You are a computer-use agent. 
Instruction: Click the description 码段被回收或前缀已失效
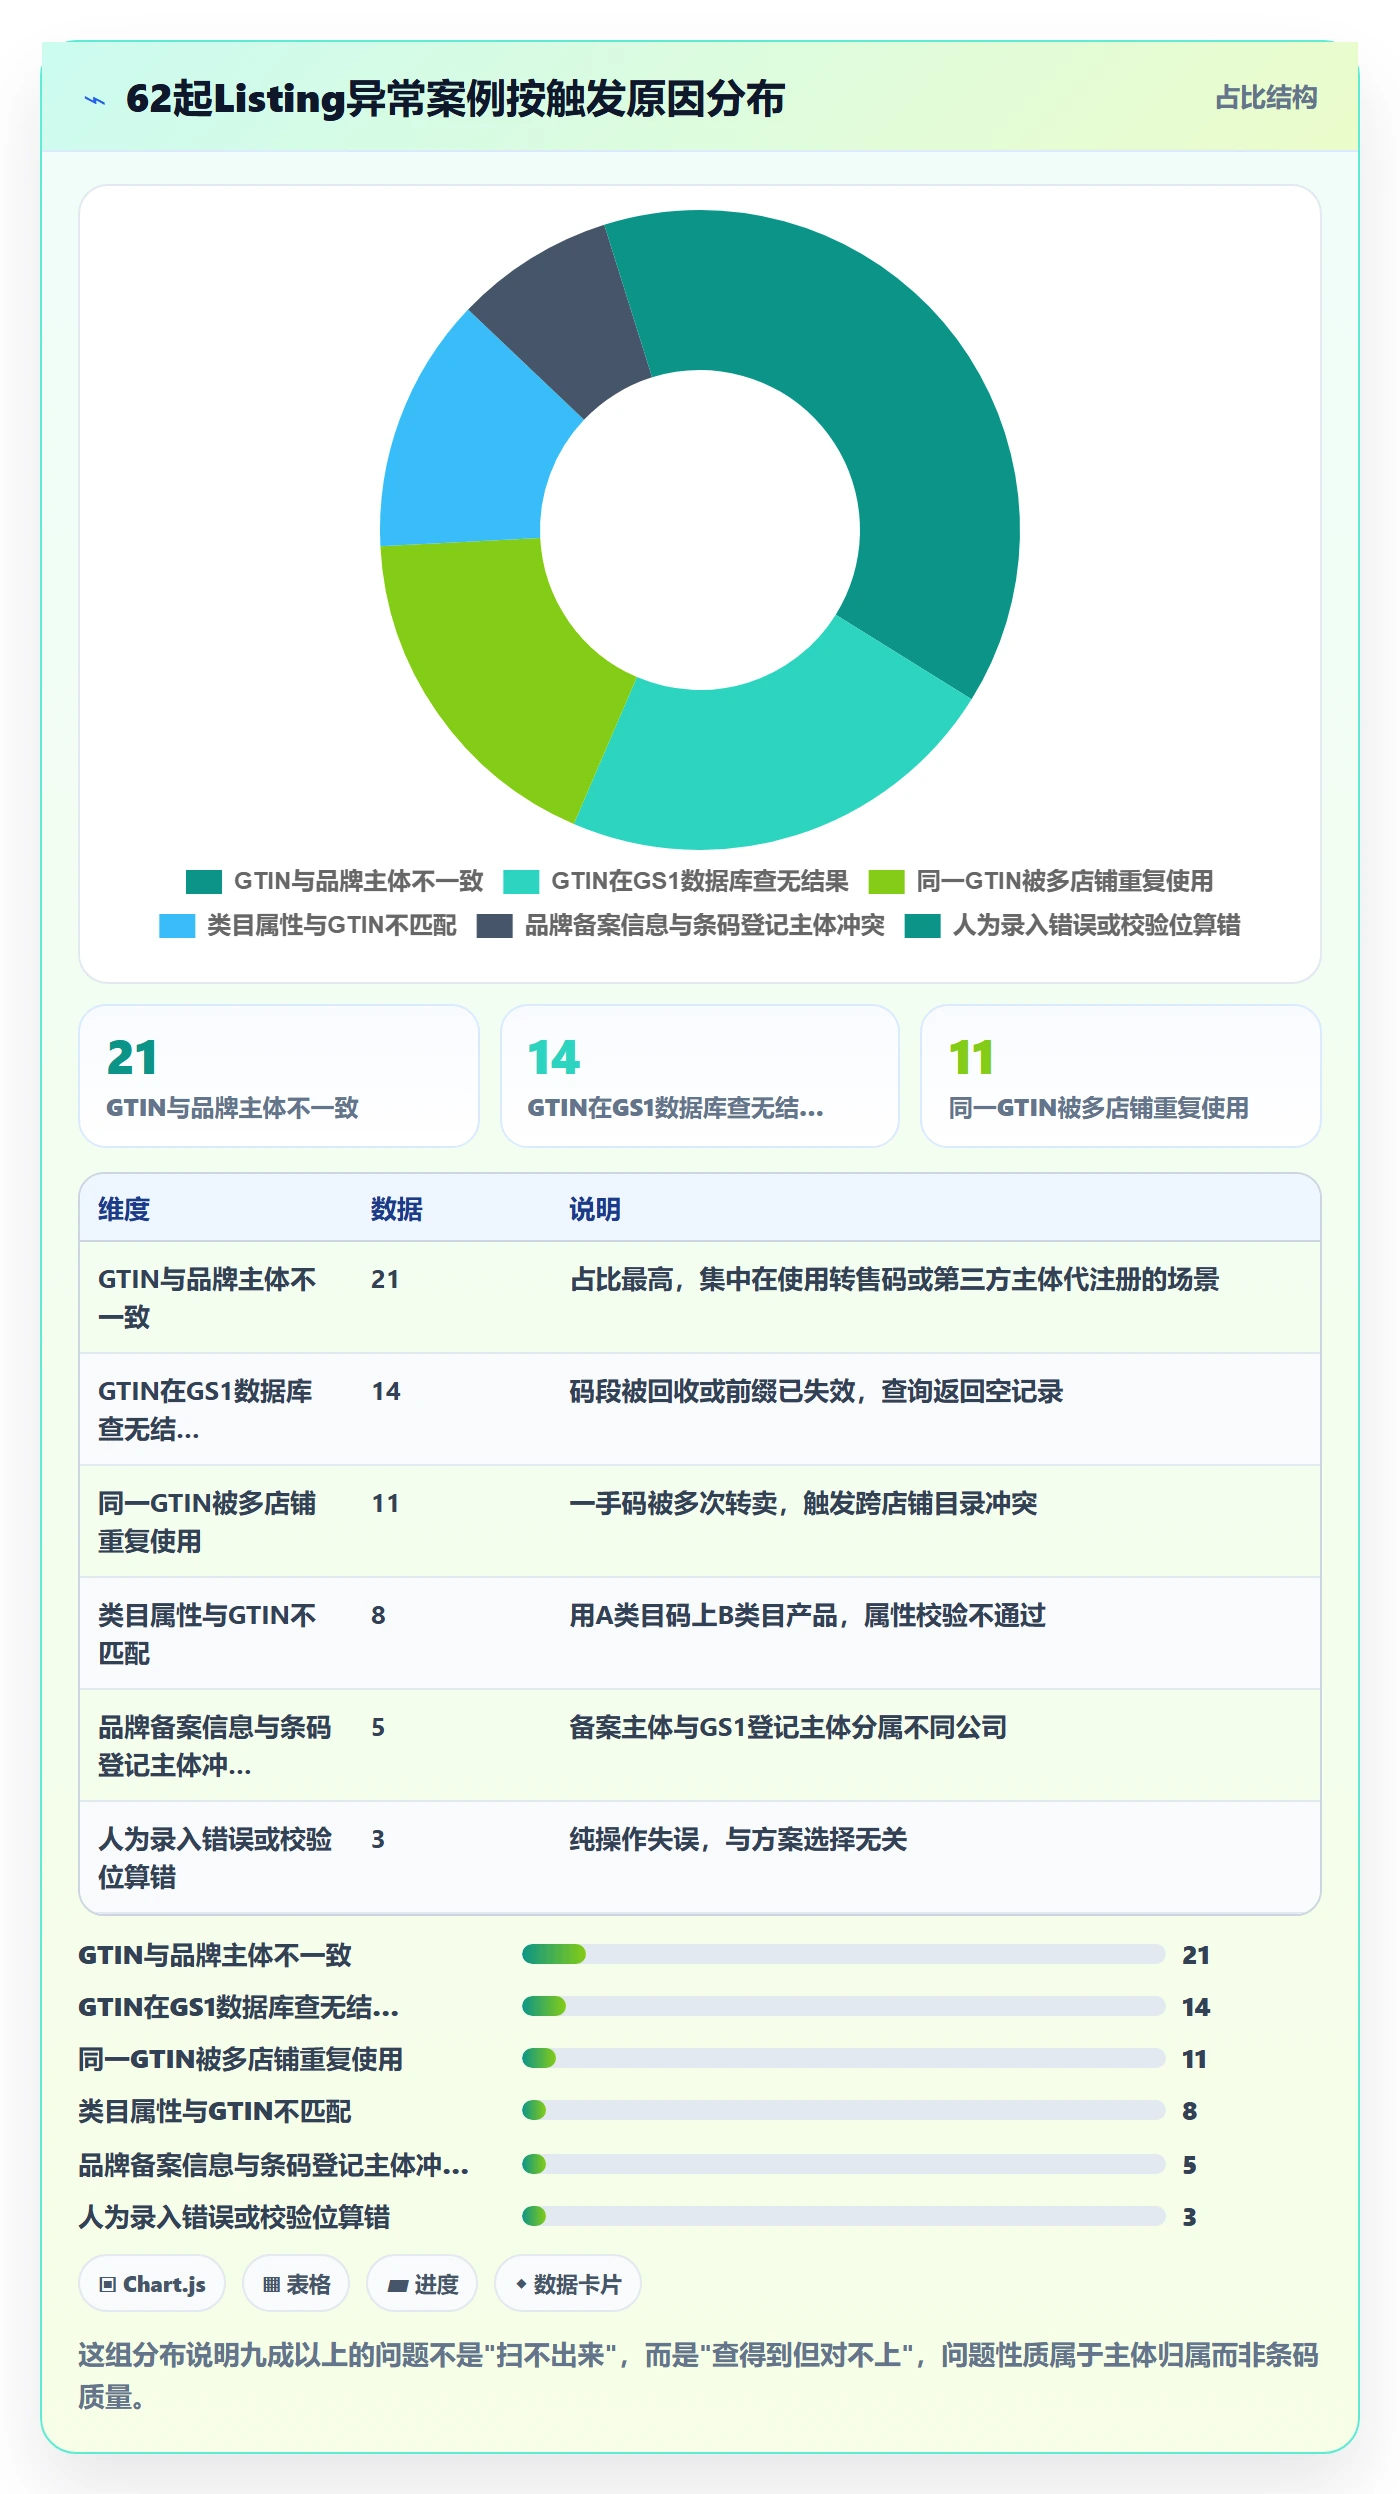(x=816, y=1392)
